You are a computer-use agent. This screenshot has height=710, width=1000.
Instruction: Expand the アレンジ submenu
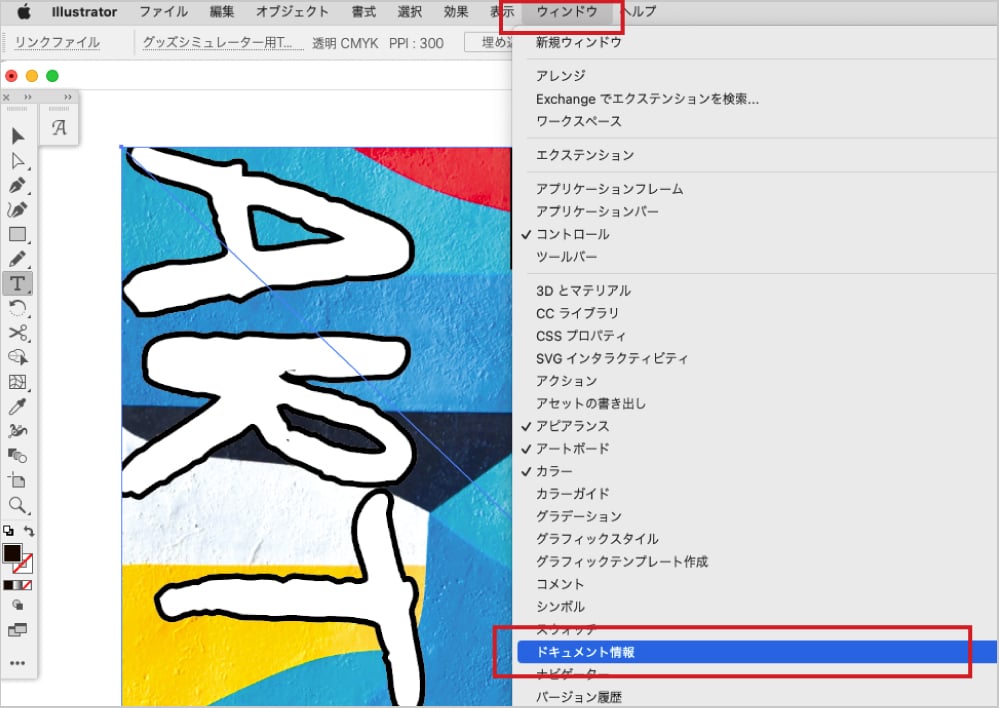[x=560, y=76]
